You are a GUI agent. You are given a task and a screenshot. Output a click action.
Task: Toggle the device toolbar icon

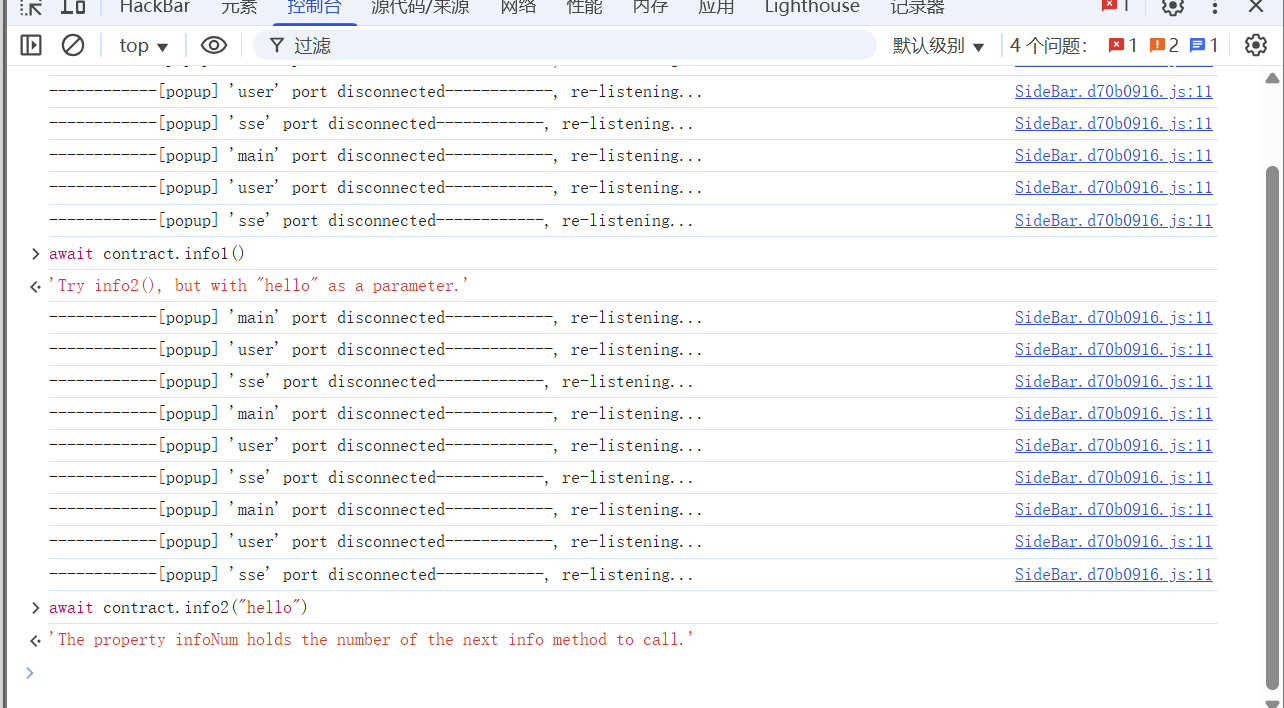click(x=73, y=7)
